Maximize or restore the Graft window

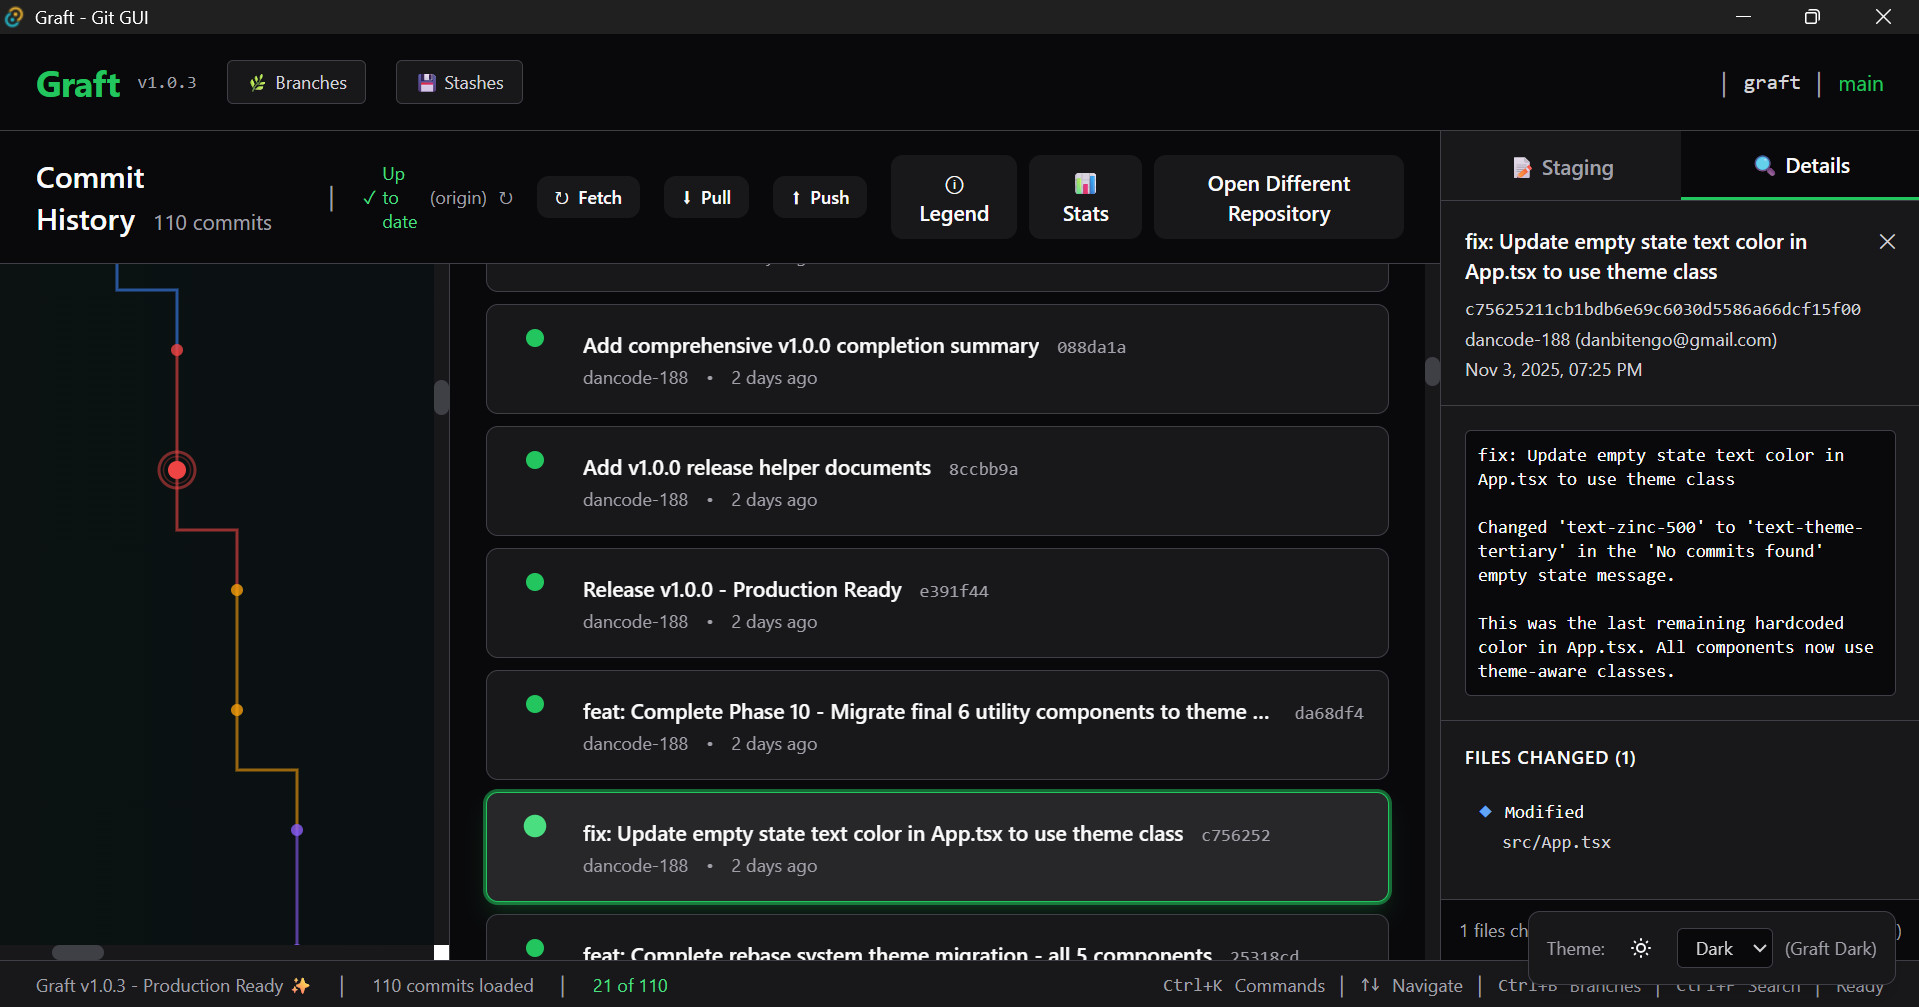(1812, 17)
